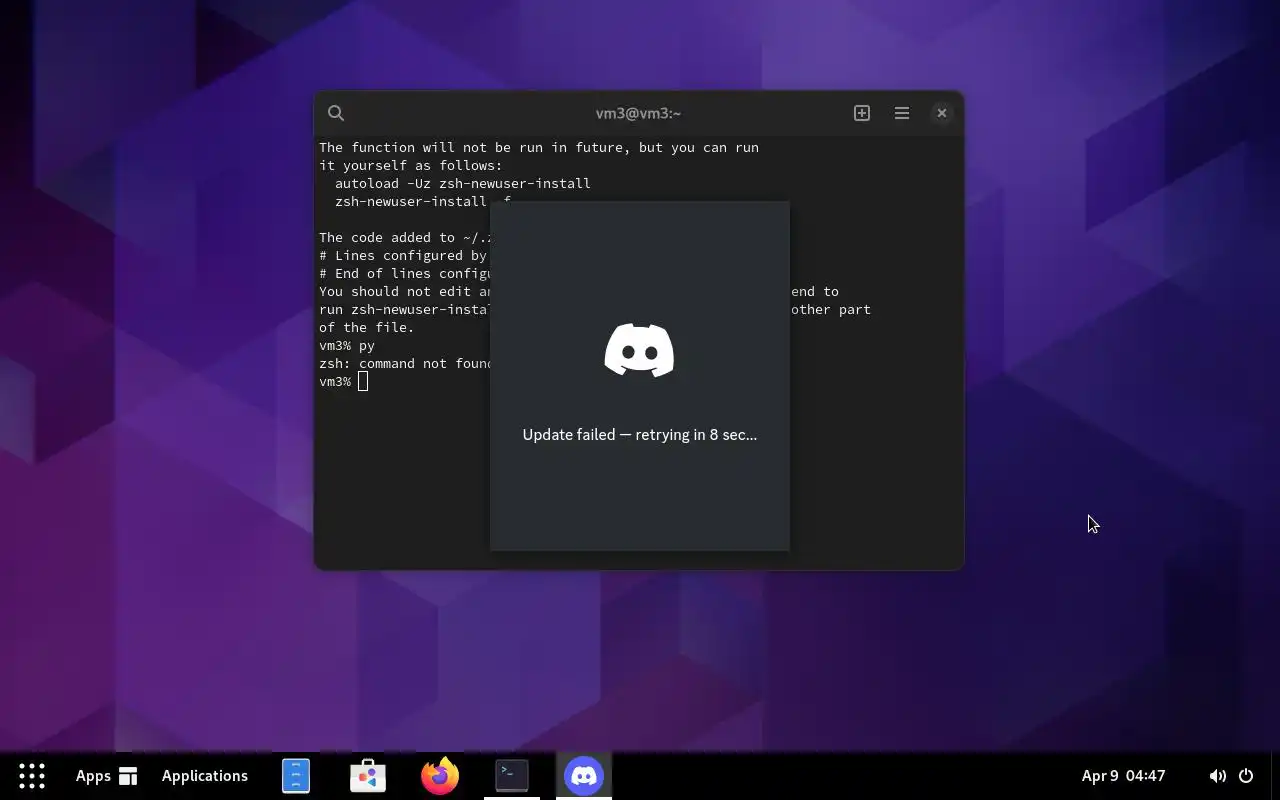Screen dimensions: 1280x800
Task: Open the Applications menu
Action: click(205, 776)
